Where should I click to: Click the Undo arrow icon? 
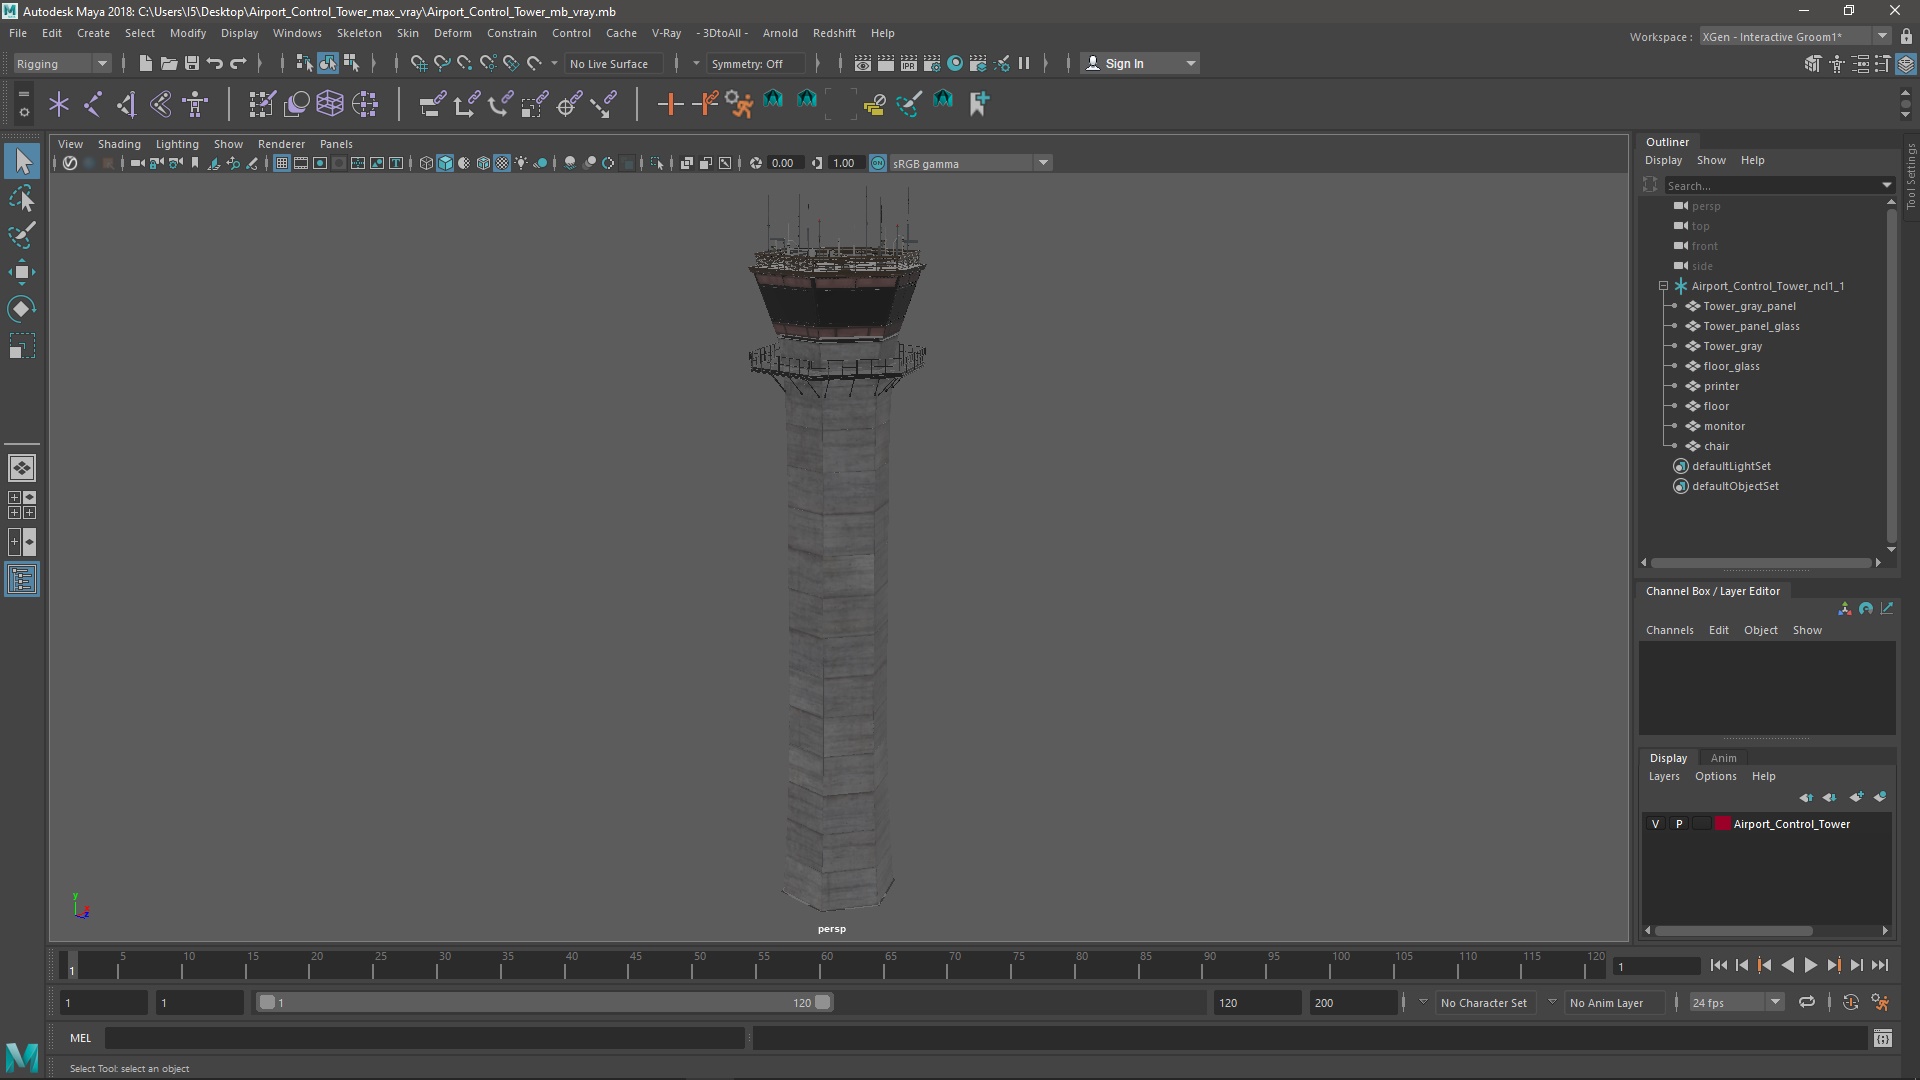tap(214, 63)
